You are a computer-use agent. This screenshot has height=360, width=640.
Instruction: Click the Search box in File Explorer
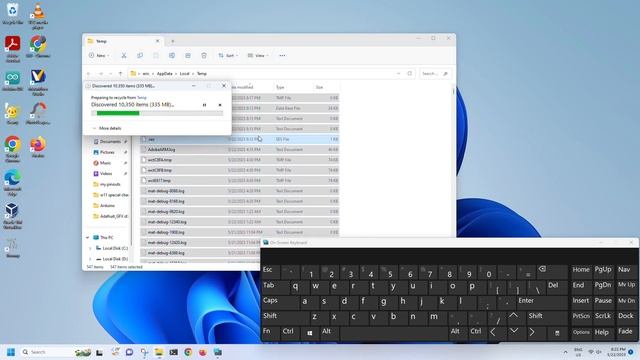tap(435, 73)
